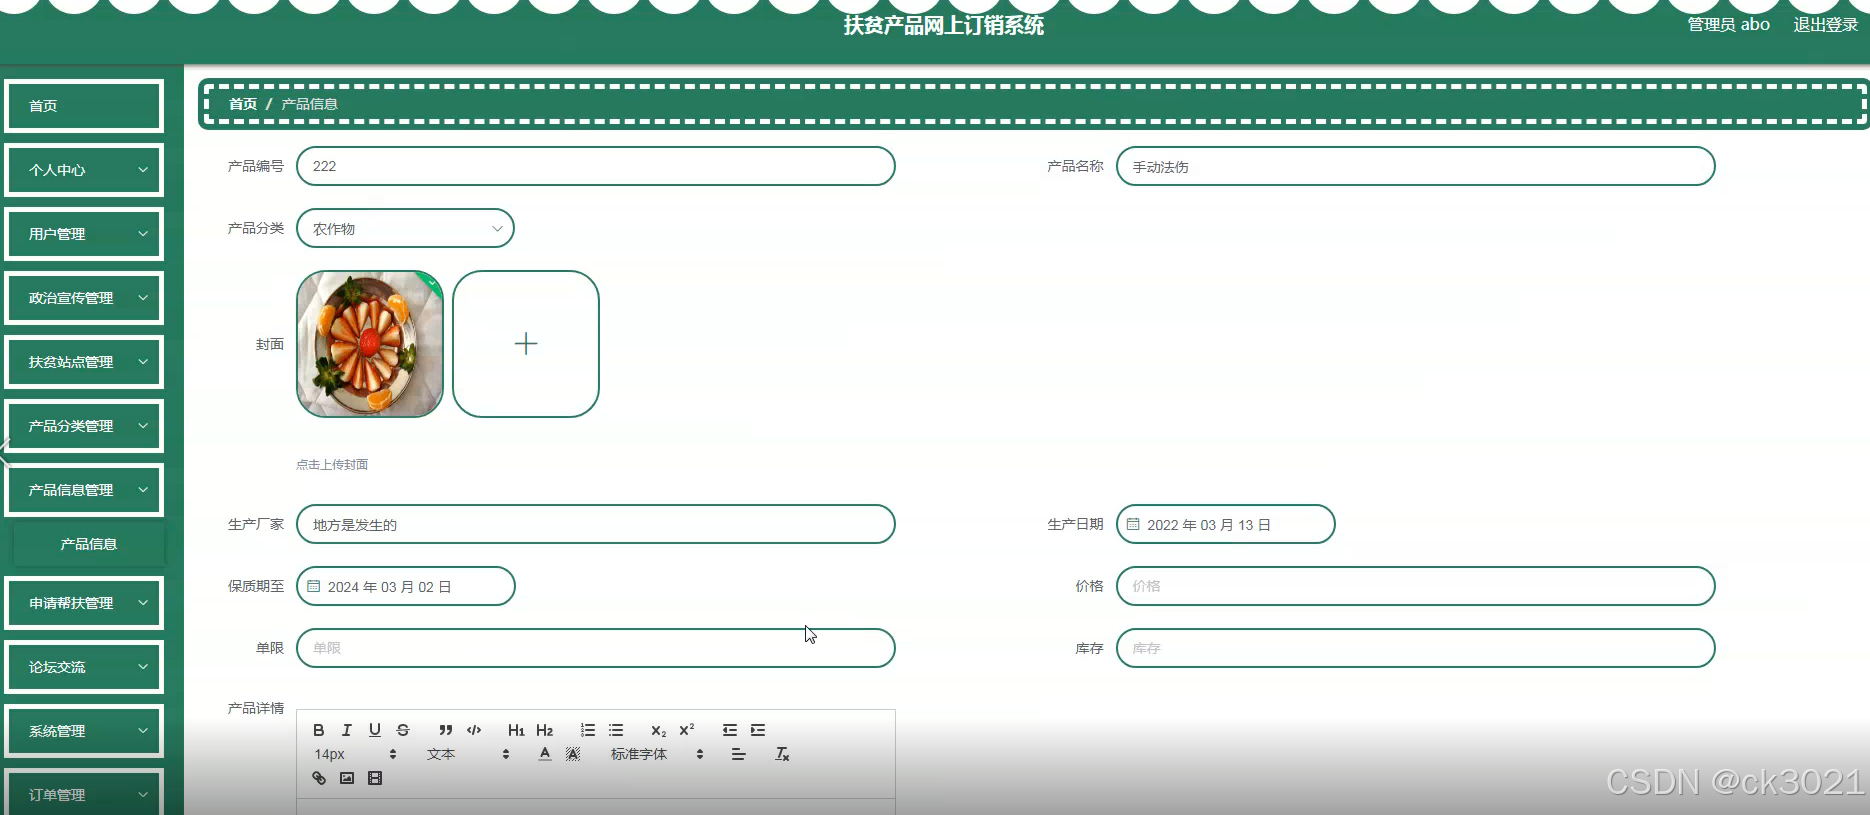Click the 库存 input field
The image size is (1870, 815).
pyautogui.click(x=1415, y=648)
